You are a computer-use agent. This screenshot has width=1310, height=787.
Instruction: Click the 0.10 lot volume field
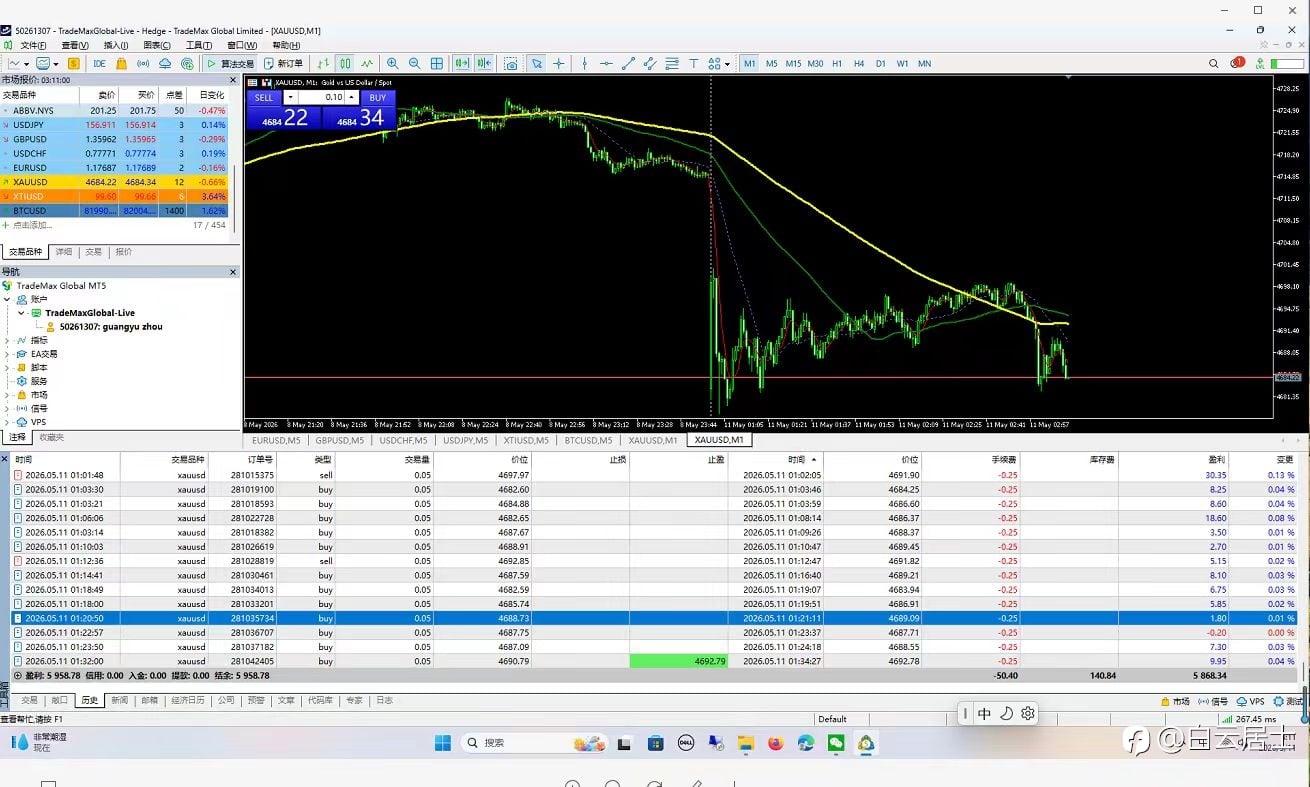coord(322,97)
